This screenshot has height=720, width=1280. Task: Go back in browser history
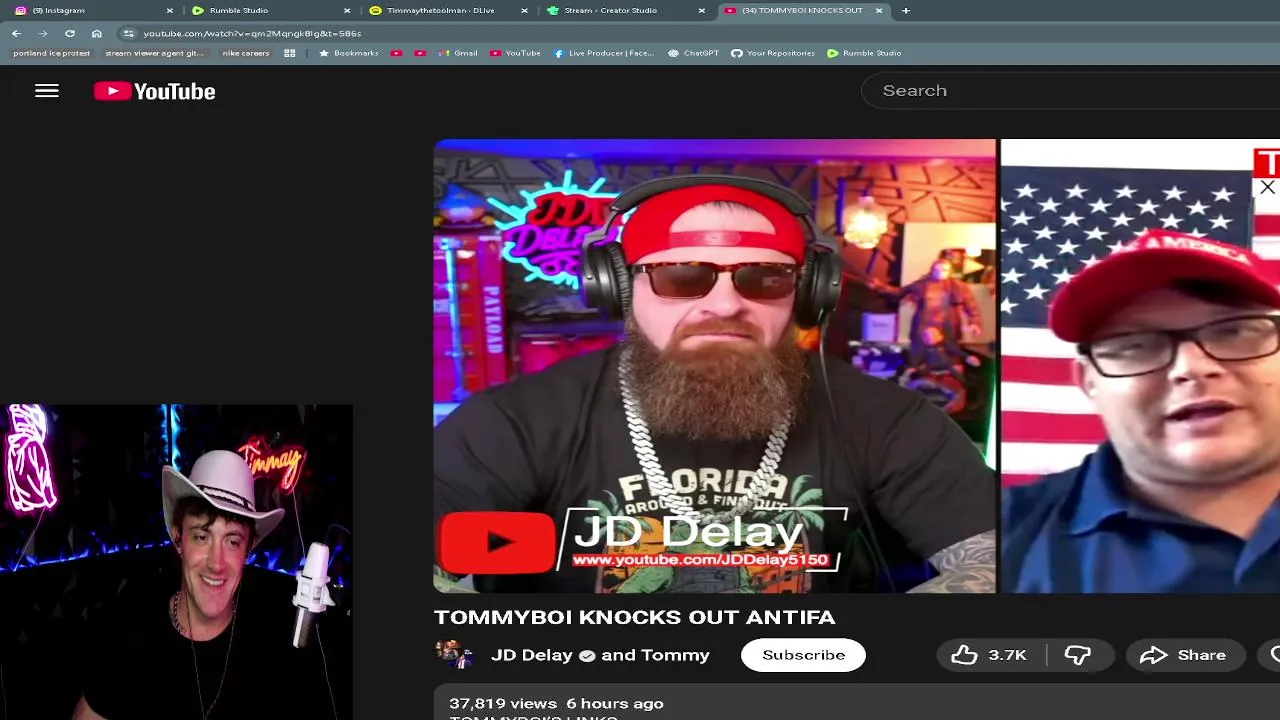click(x=16, y=33)
